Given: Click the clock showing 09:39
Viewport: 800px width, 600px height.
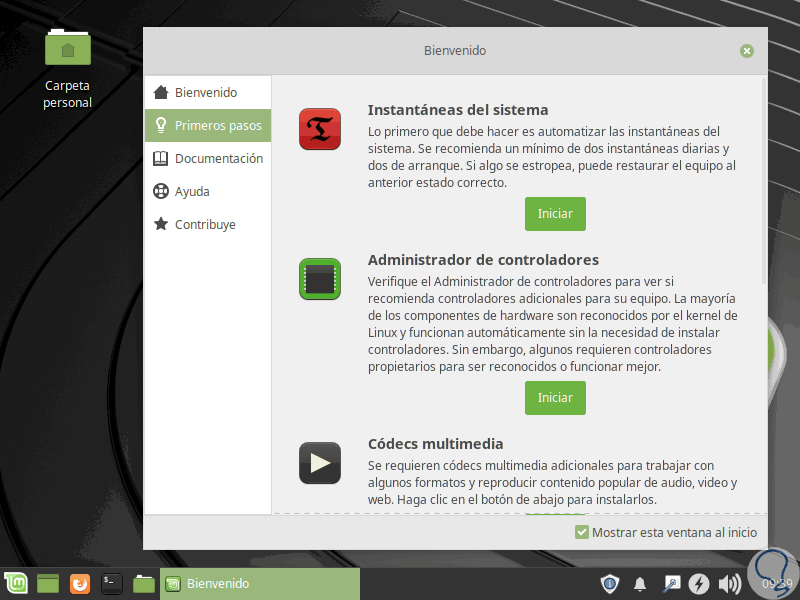Looking at the screenshot, I should pos(780,583).
